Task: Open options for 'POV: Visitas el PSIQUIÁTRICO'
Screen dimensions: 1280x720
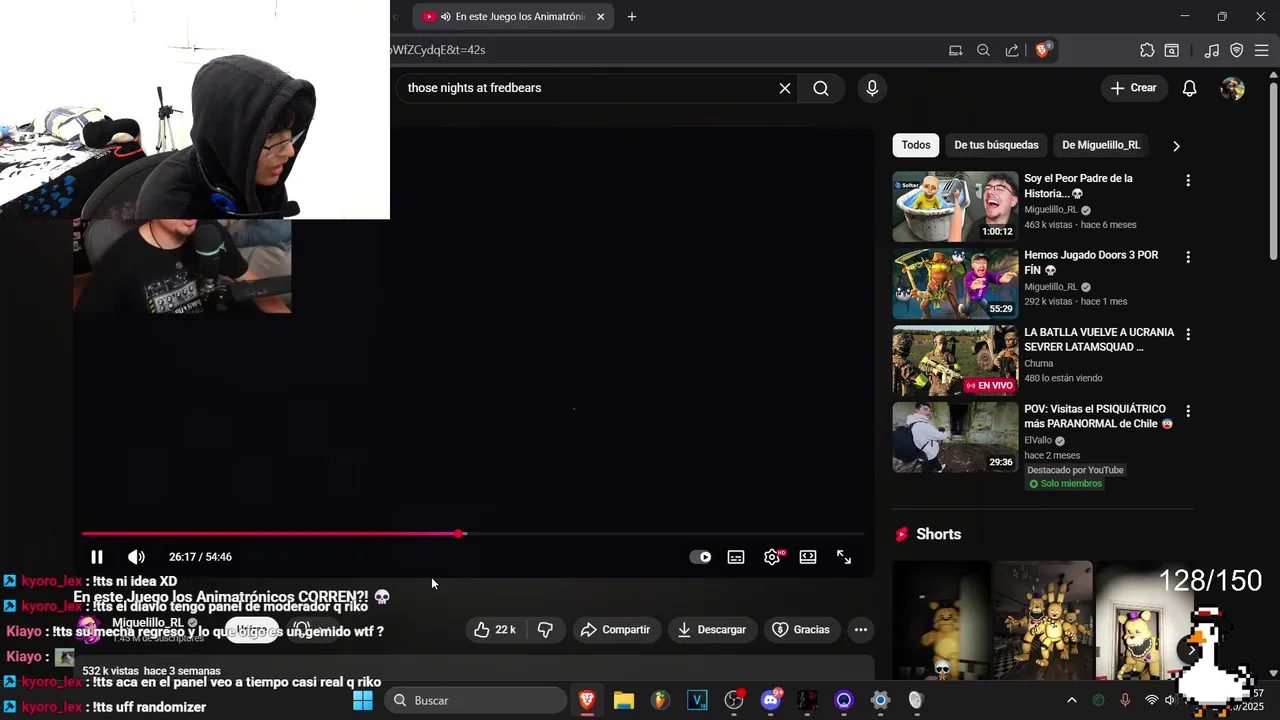Action: tap(1188, 411)
